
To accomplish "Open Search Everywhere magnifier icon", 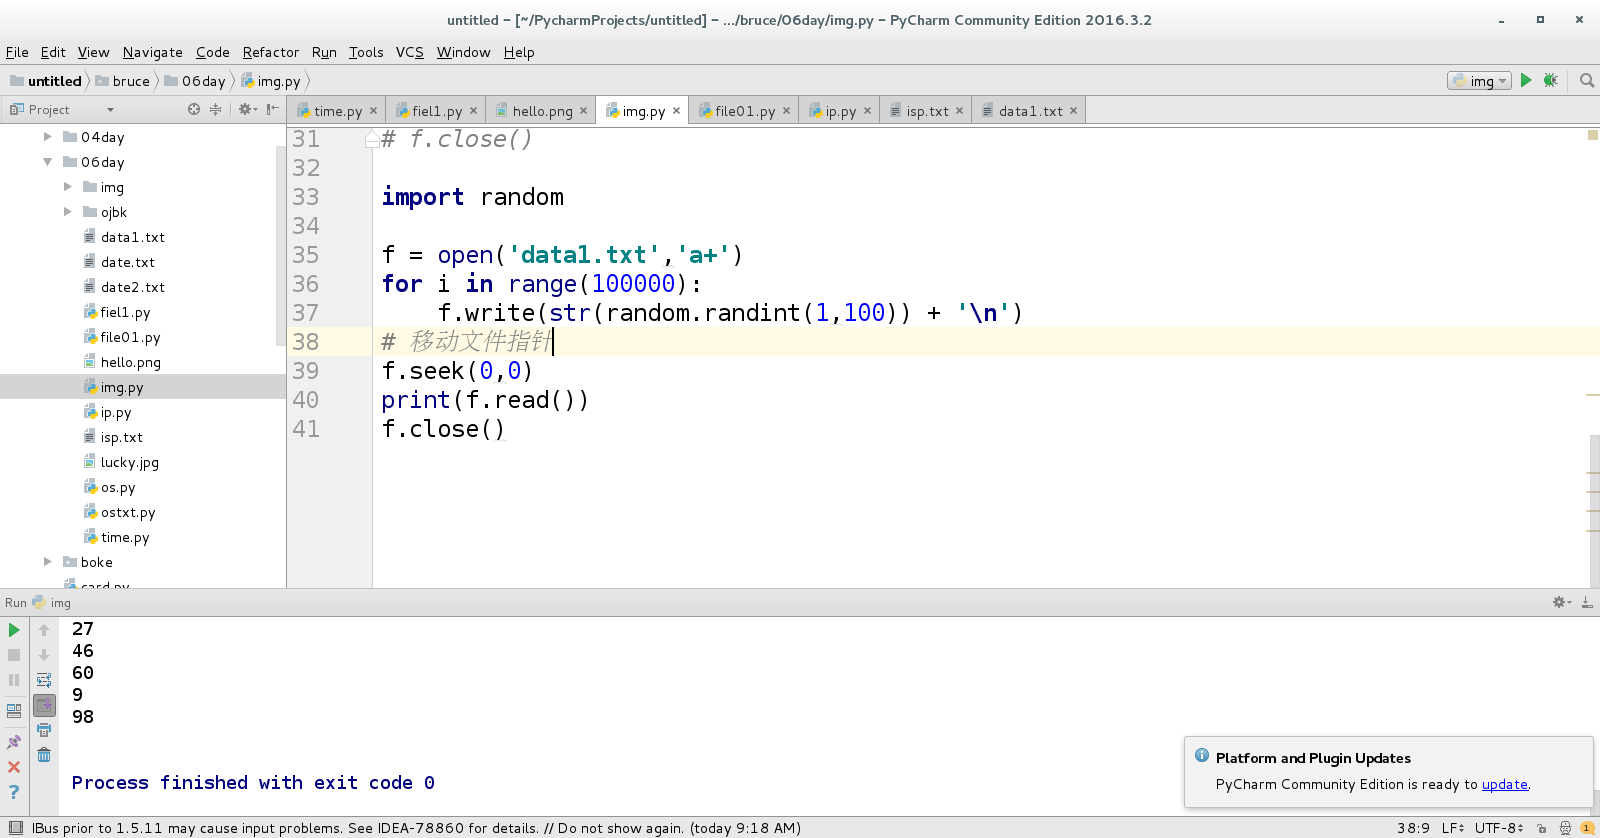I will pos(1586,80).
